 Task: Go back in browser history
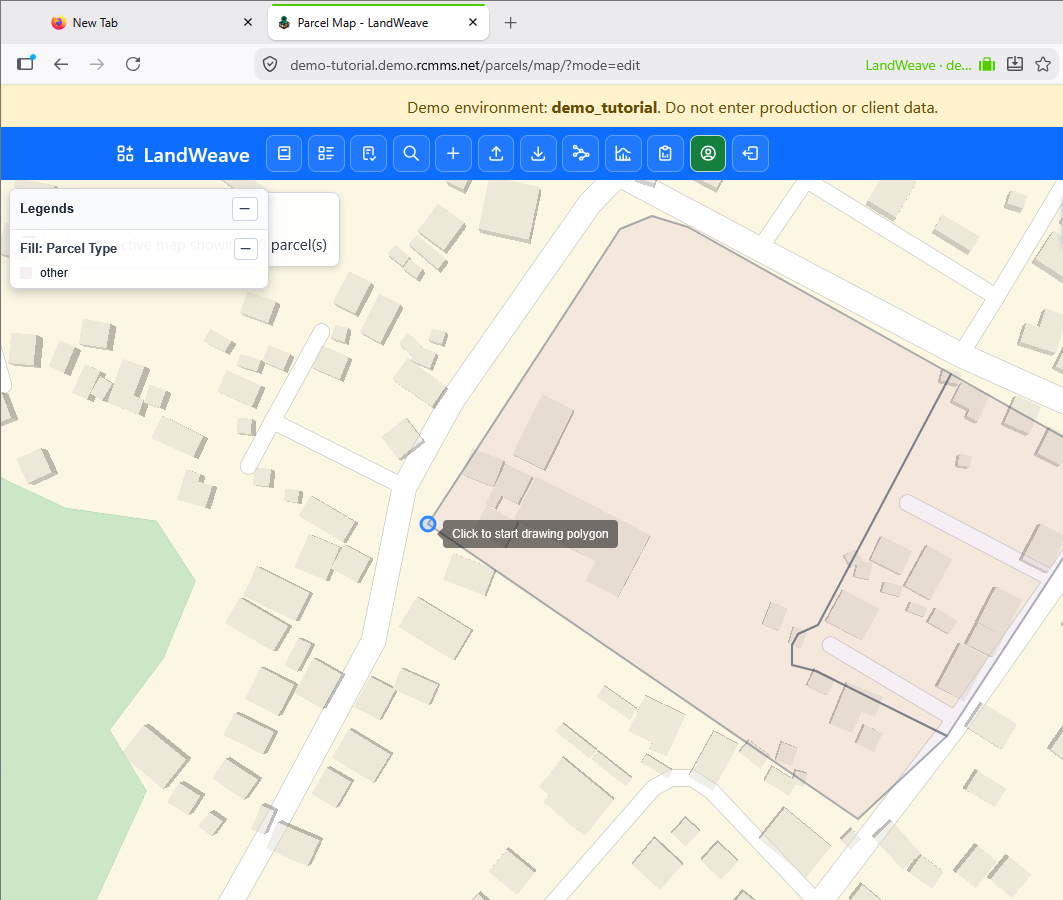61,64
